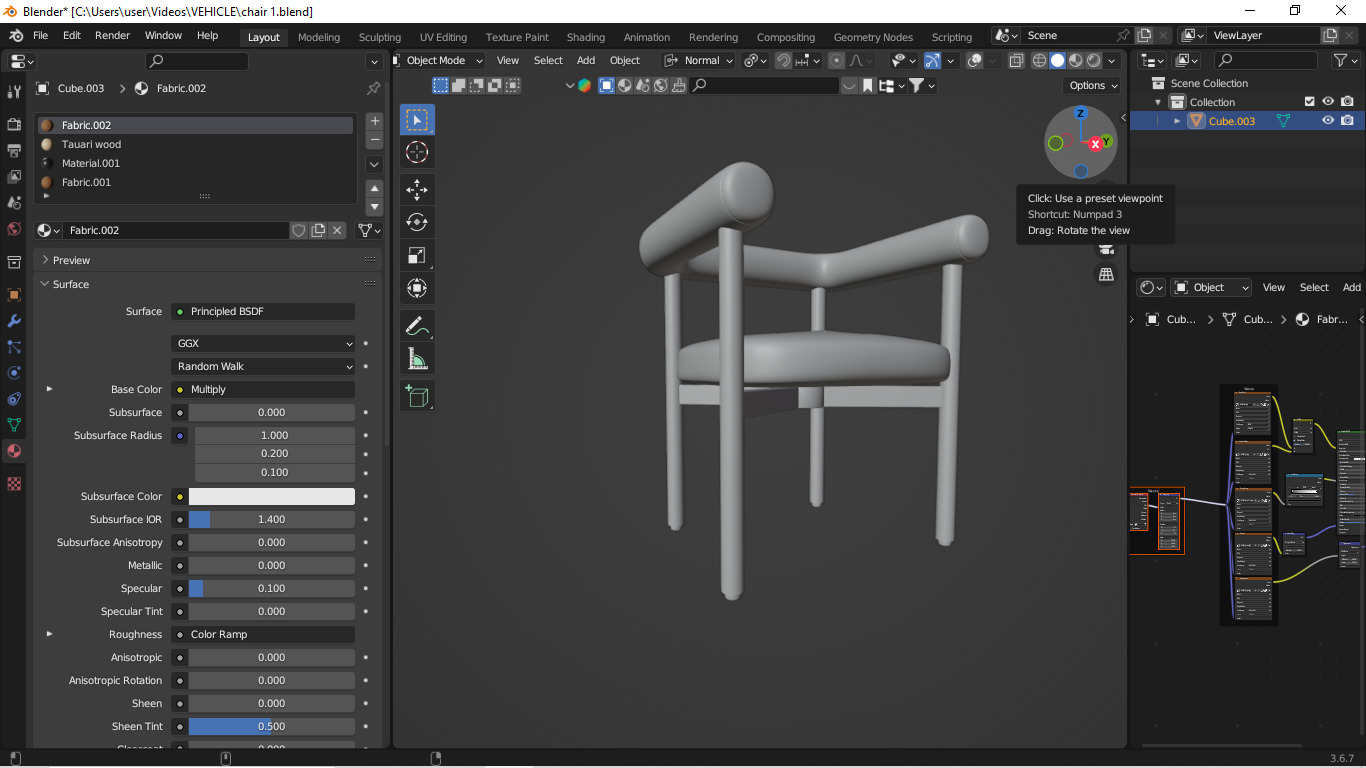Image resolution: width=1366 pixels, height=768 pixels.
Task: Open the View Layer properties tab
Action: pyautogui.click(x=14, y=177)
